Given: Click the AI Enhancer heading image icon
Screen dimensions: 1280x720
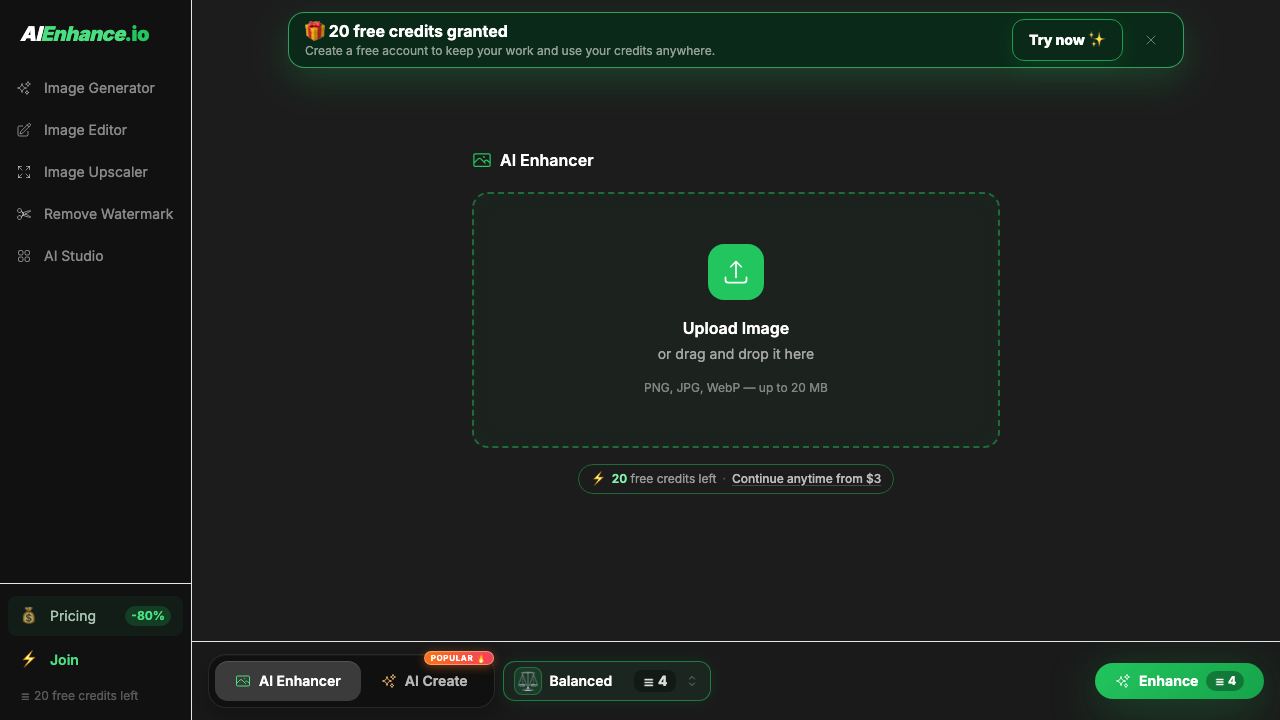Looking at the screenshot, I should click(482, 160).
